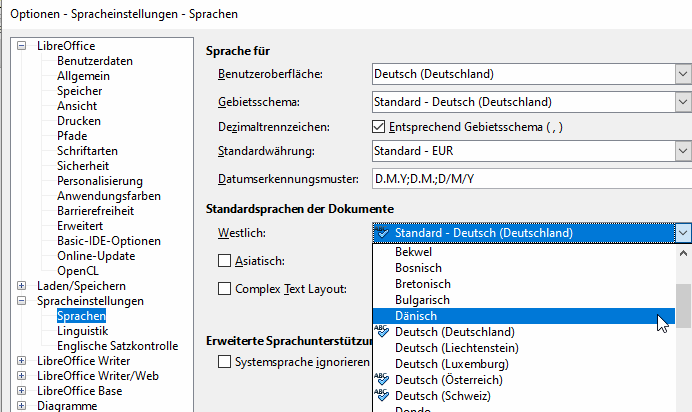The image size is (692, 412).
Task: Open Allgemein in options tree
Action: (83, 76)
